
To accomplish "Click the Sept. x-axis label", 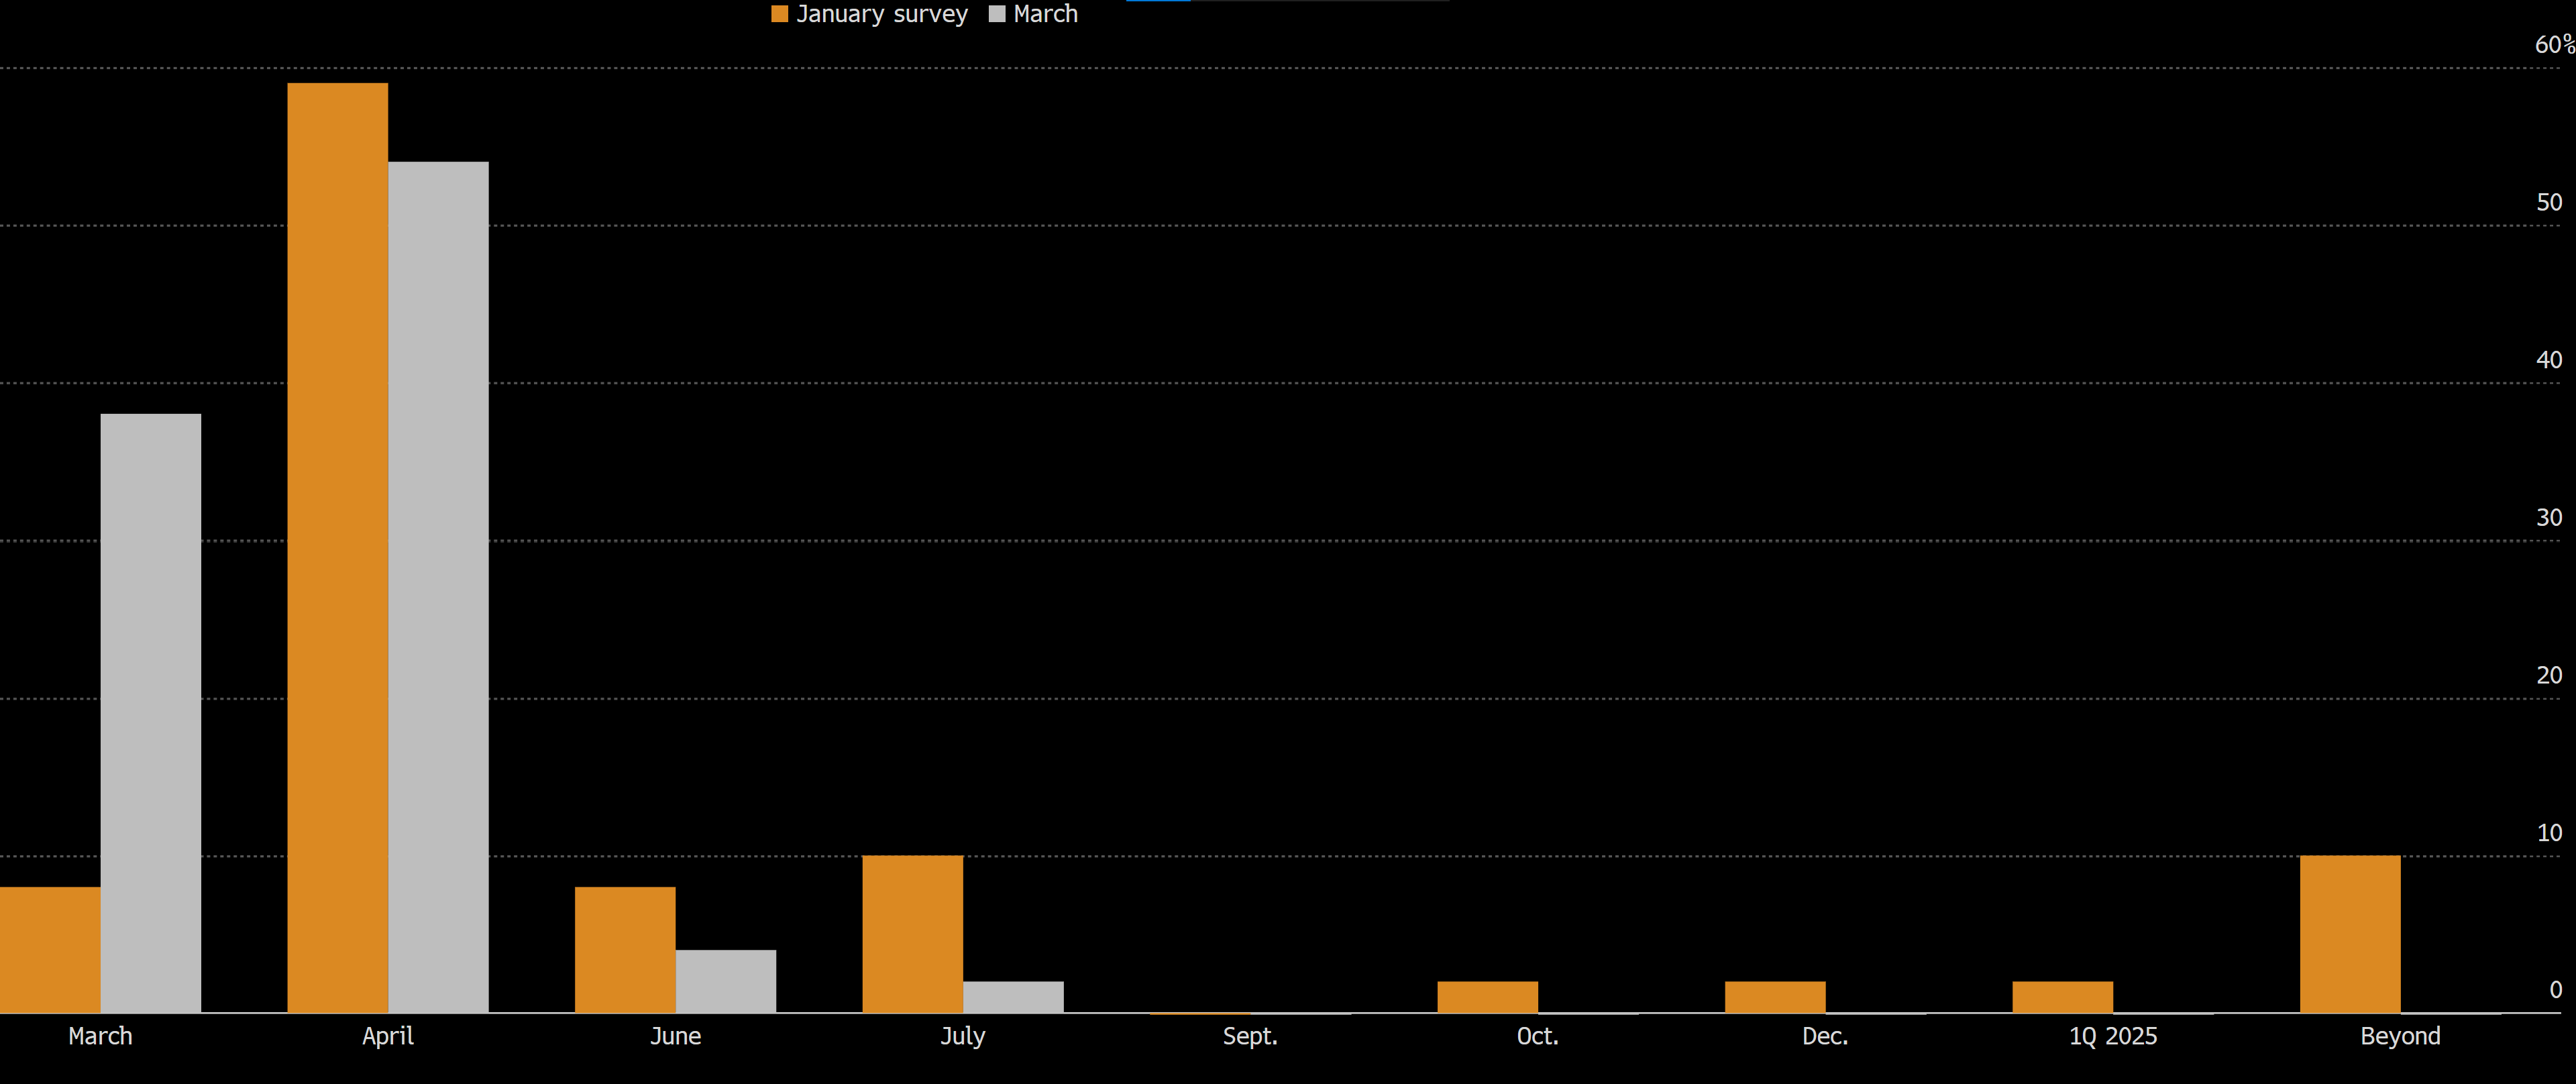I will (x=1250, y=1036).
